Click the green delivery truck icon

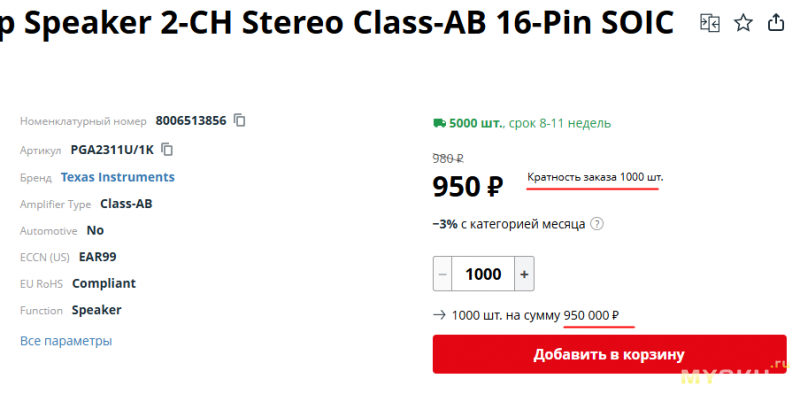coord(439,123)
